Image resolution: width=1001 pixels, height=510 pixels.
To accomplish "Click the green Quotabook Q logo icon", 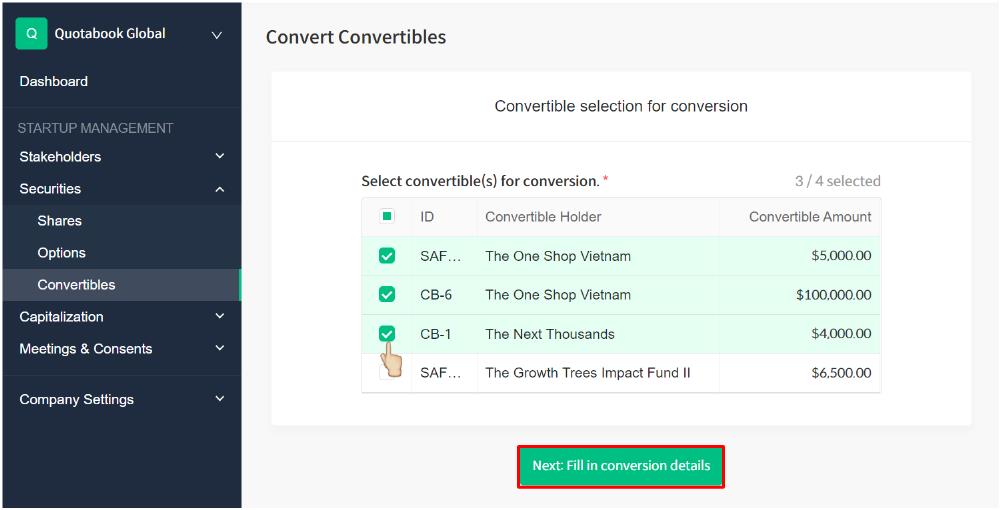I will point(31,34).
